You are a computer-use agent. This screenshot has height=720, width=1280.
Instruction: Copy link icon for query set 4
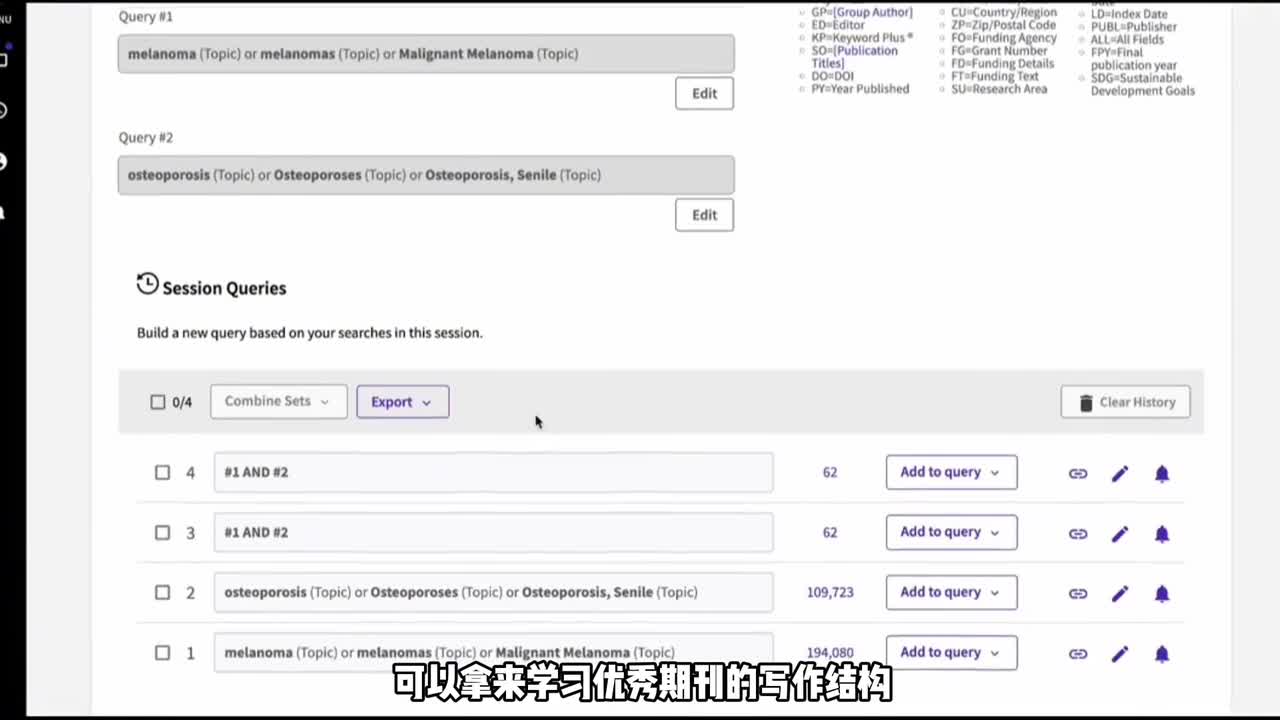point(1077,473)
